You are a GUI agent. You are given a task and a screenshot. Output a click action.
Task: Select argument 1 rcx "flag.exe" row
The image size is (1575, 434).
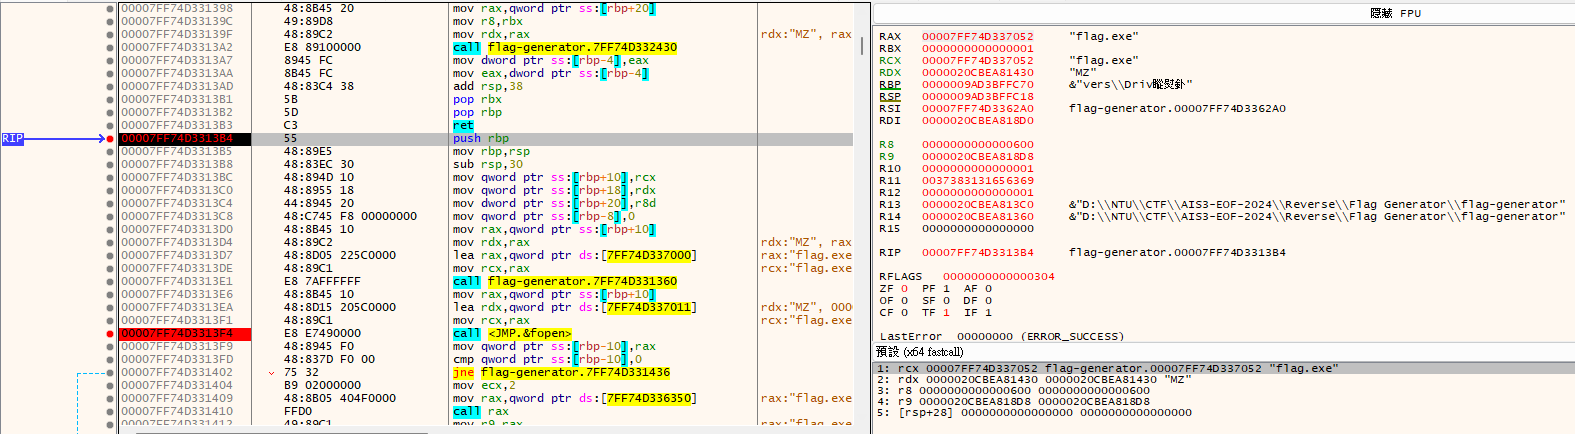point(1224,368)
